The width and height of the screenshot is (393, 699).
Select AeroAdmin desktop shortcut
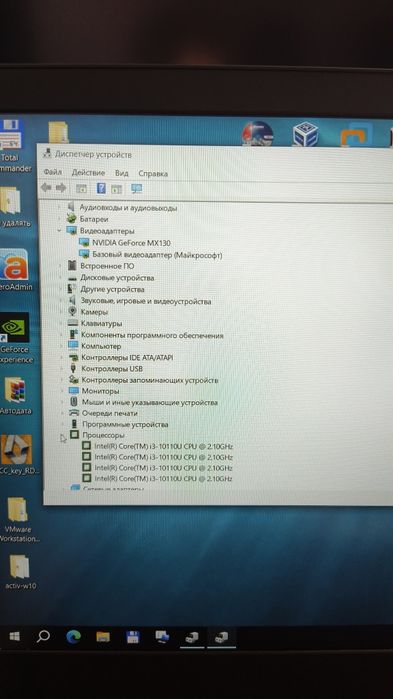15,269
